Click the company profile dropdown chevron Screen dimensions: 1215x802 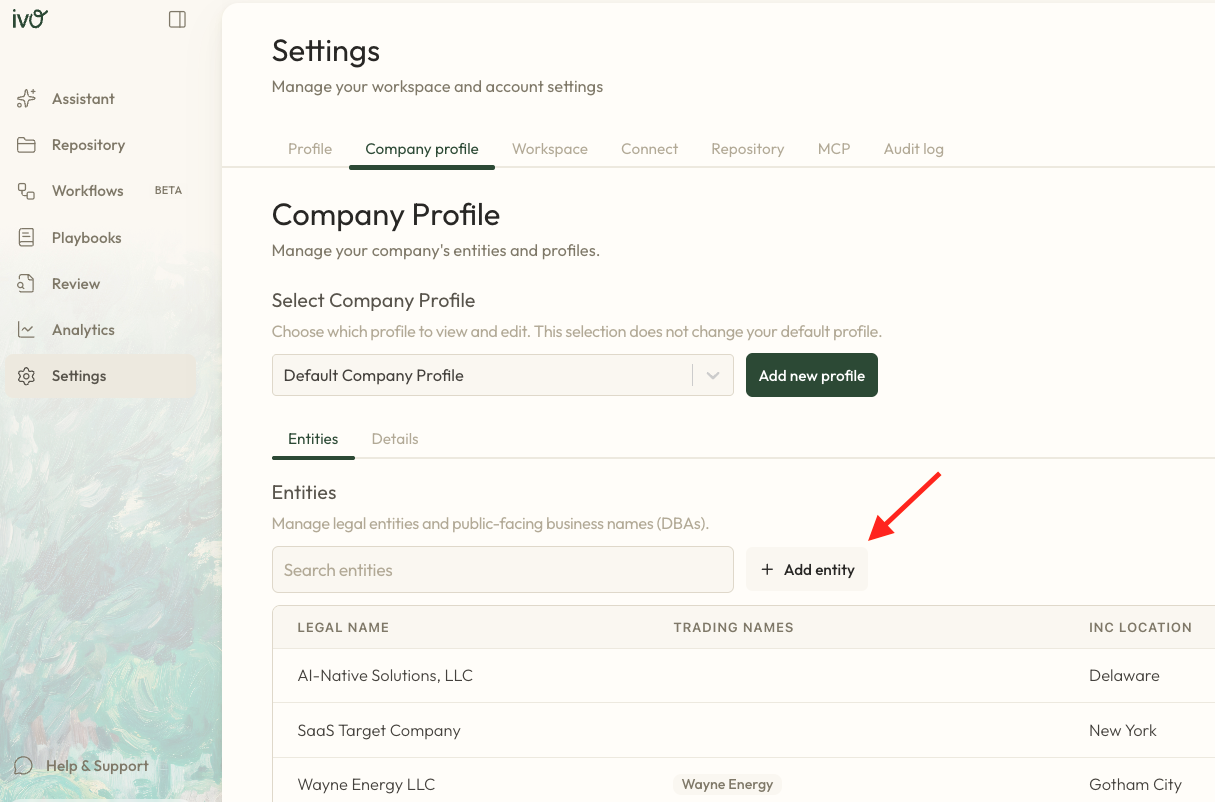click(713, 376)
